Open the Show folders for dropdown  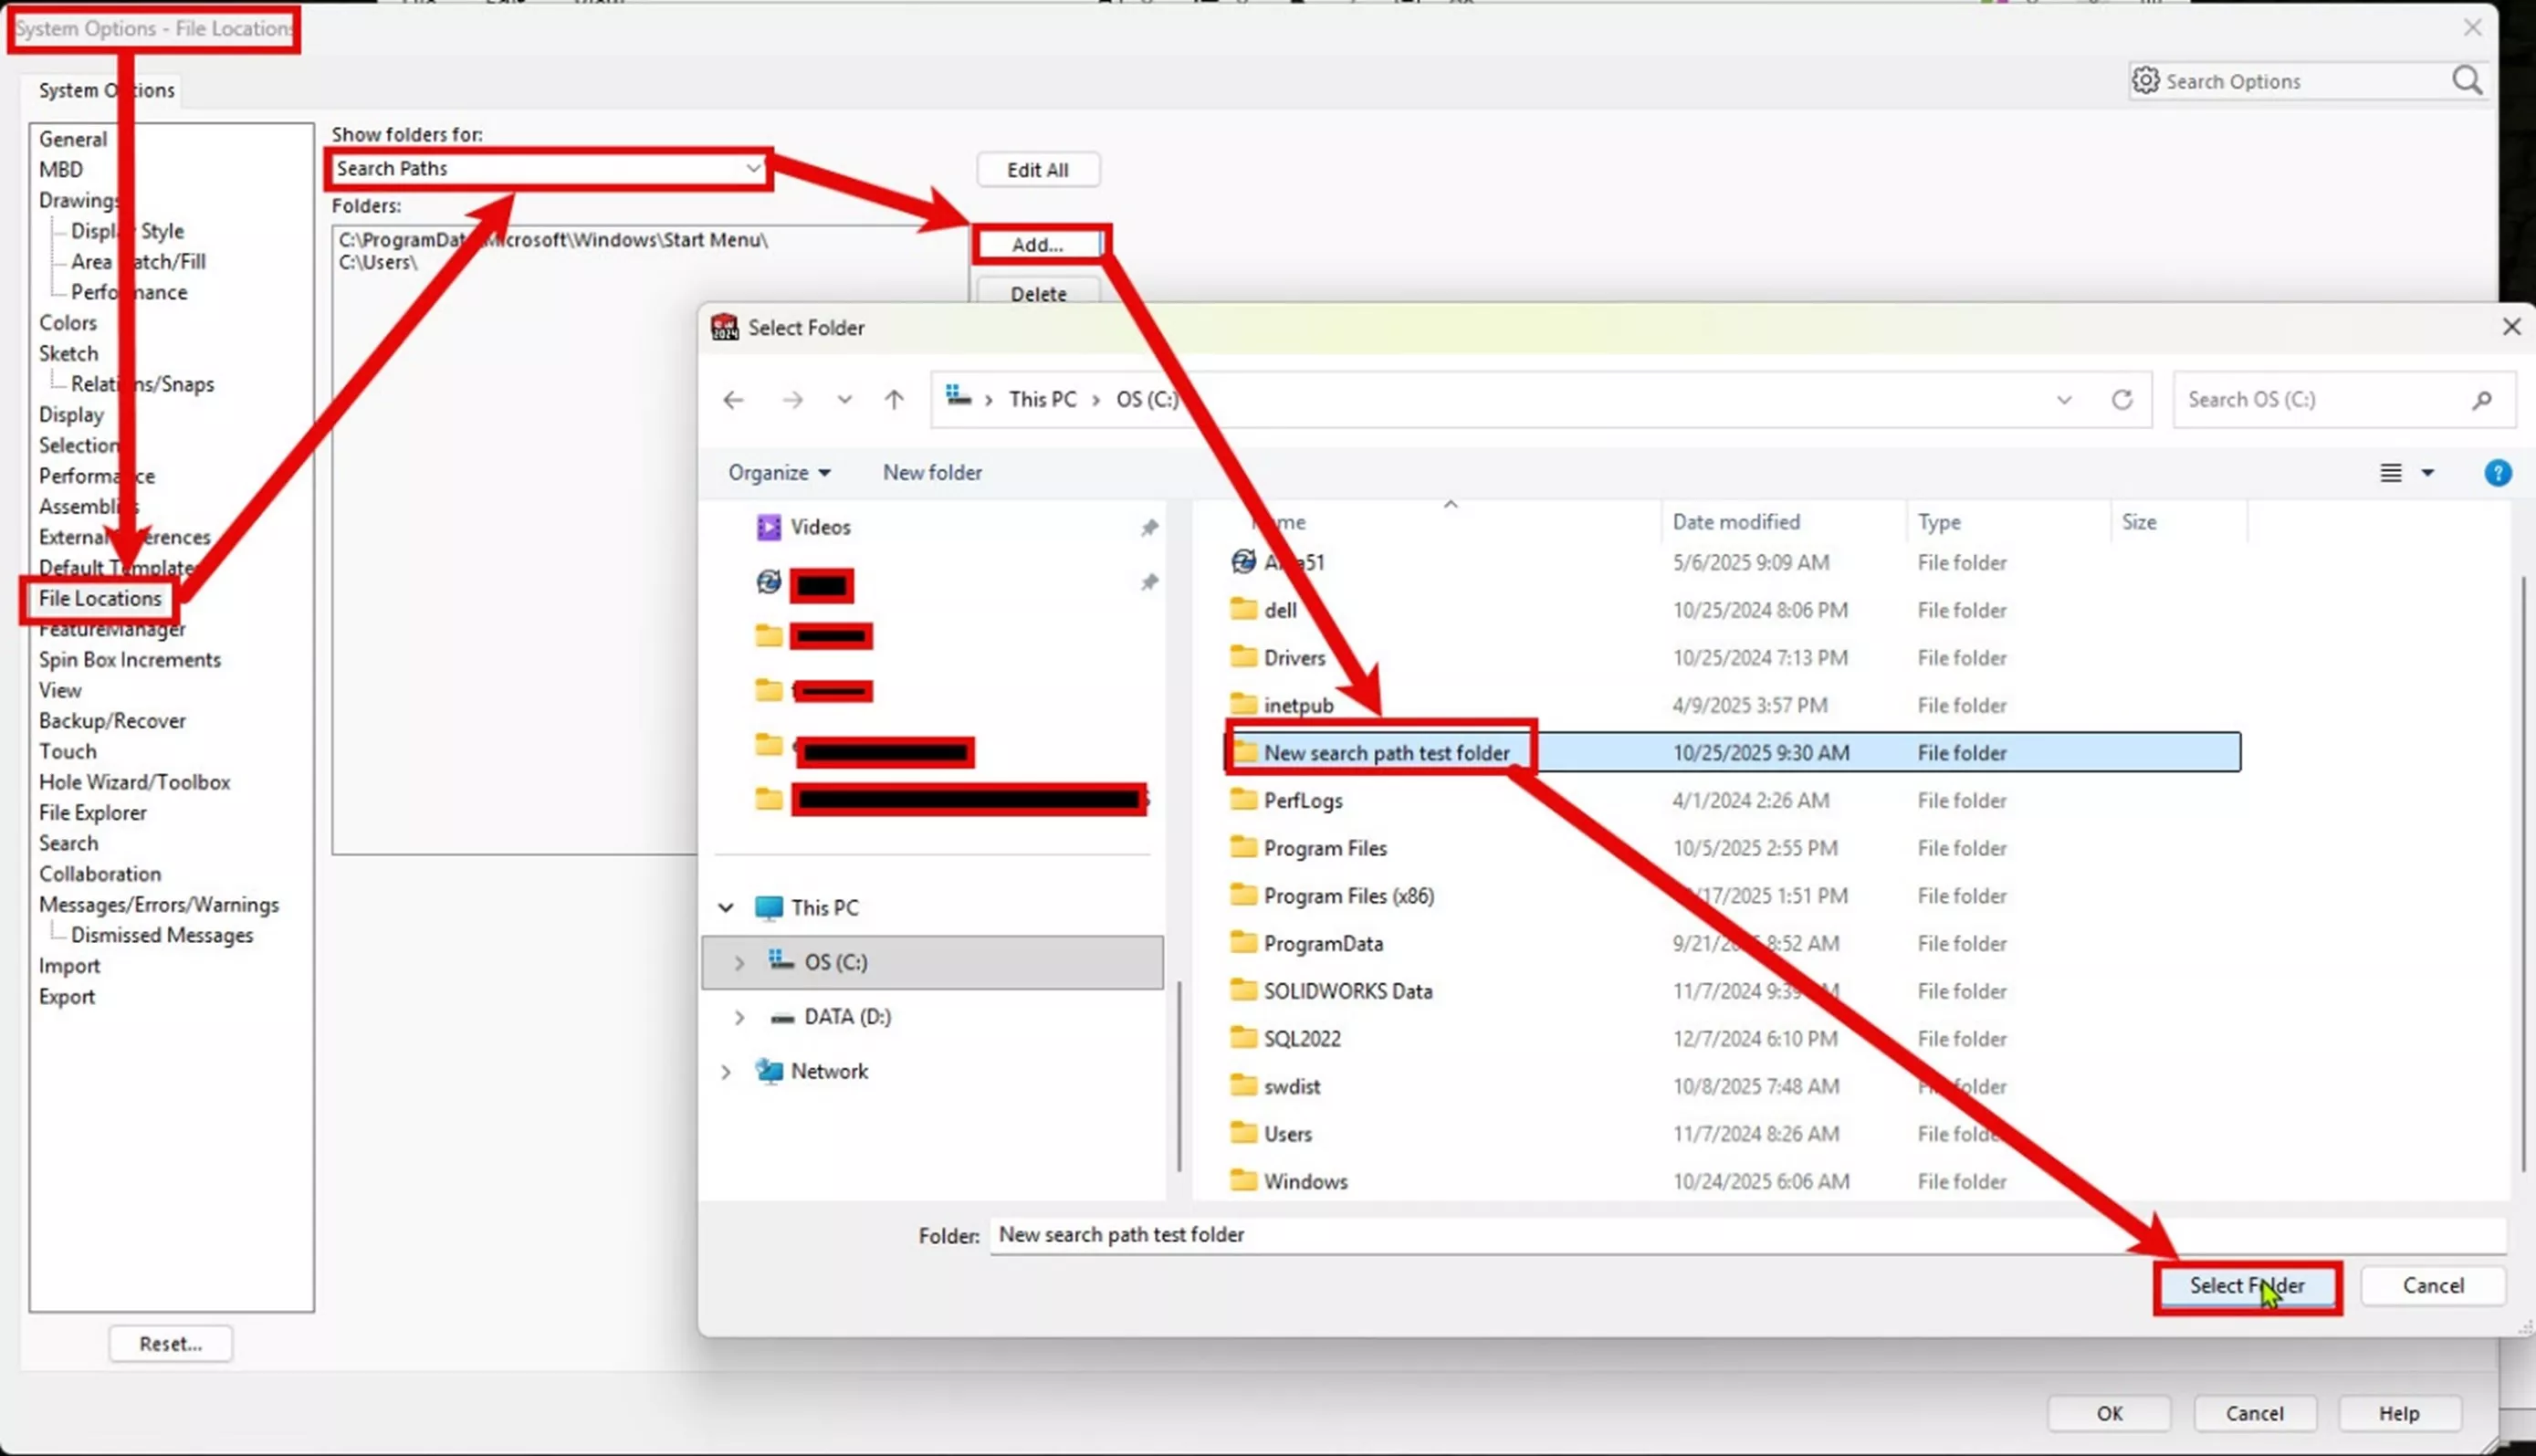(752, 168)
